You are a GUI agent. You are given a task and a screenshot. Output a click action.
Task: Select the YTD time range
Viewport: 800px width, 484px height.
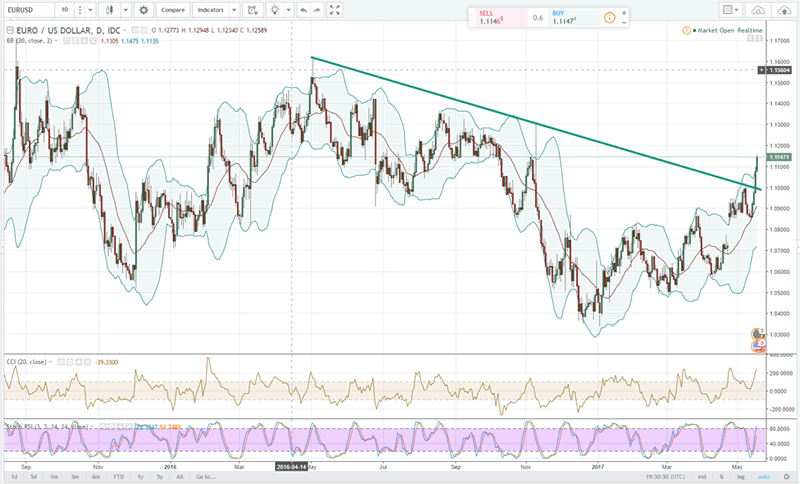click(117, 478)
